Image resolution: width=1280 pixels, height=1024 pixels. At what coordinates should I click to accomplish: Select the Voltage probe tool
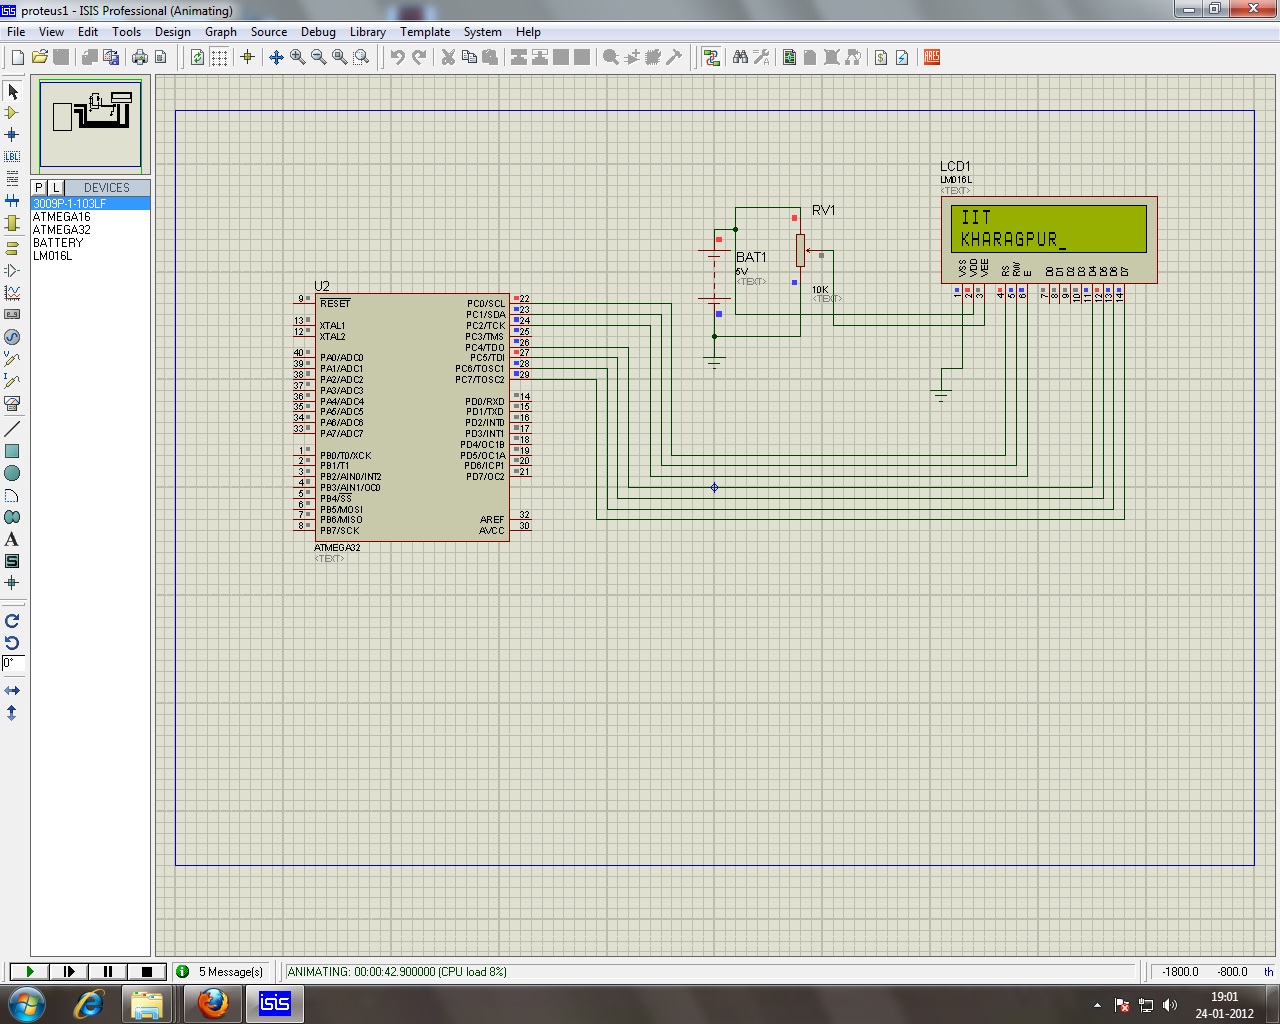pos(12,358)
